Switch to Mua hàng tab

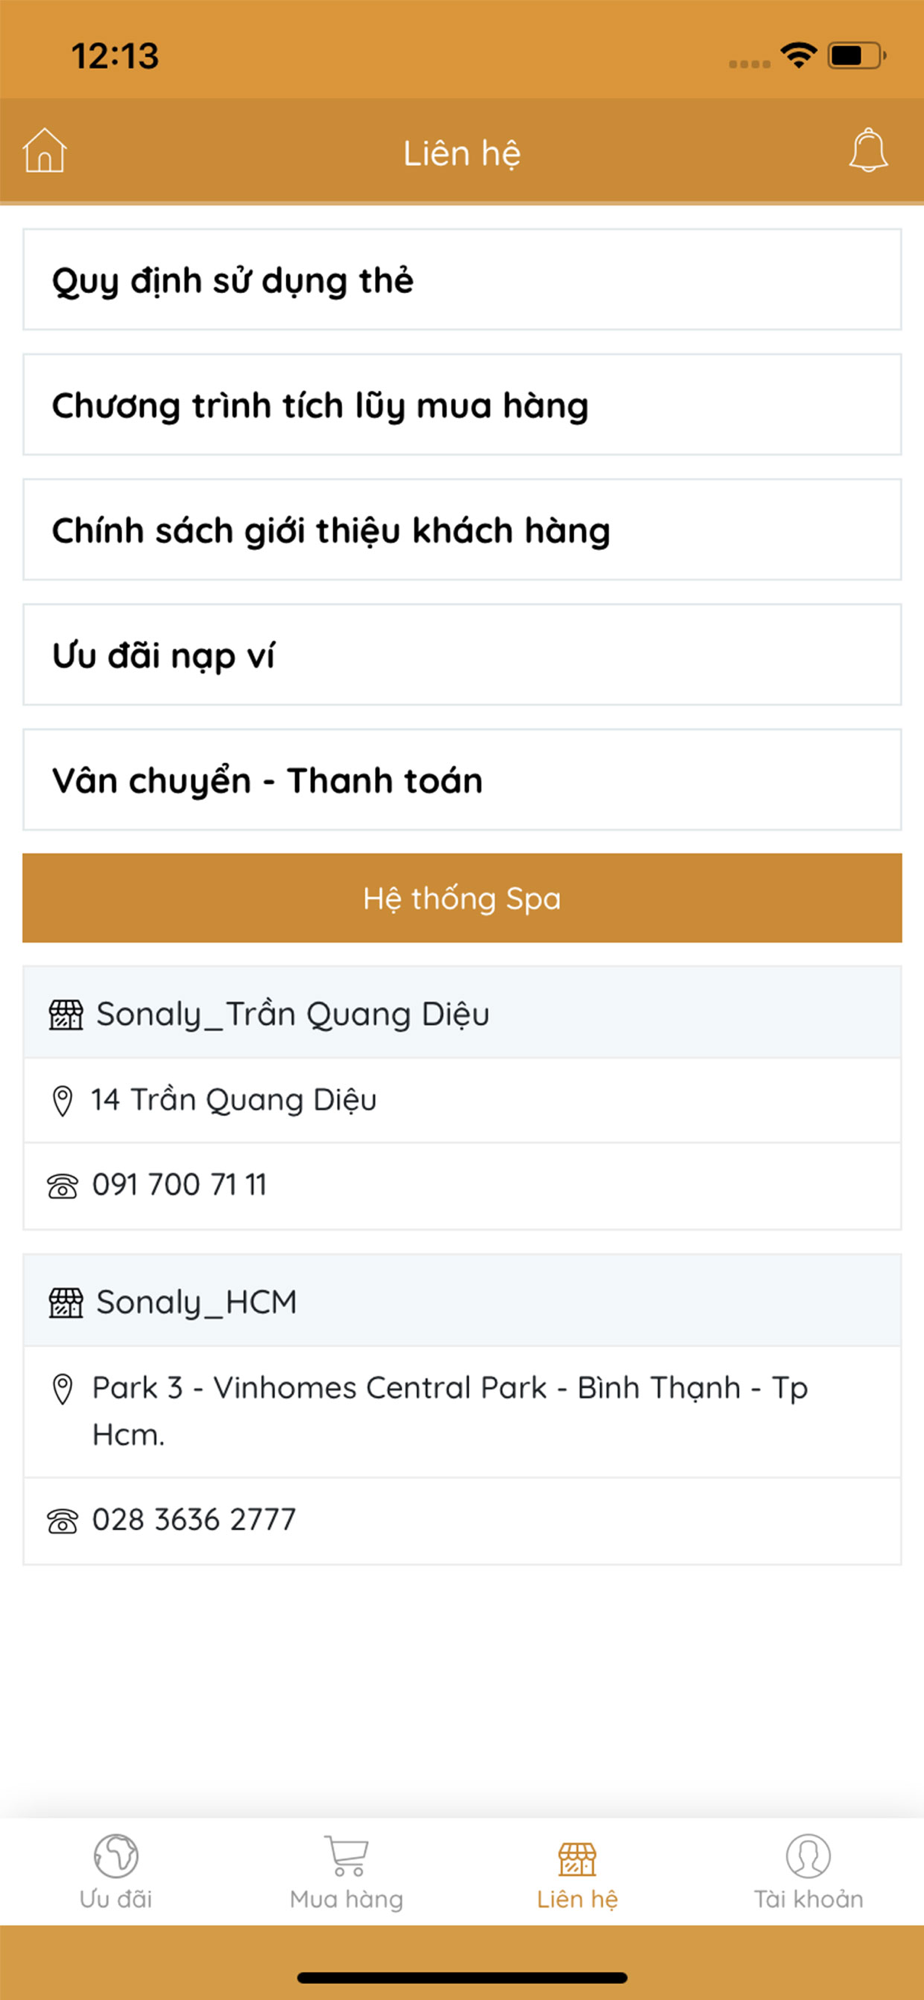coord(346,1872)
